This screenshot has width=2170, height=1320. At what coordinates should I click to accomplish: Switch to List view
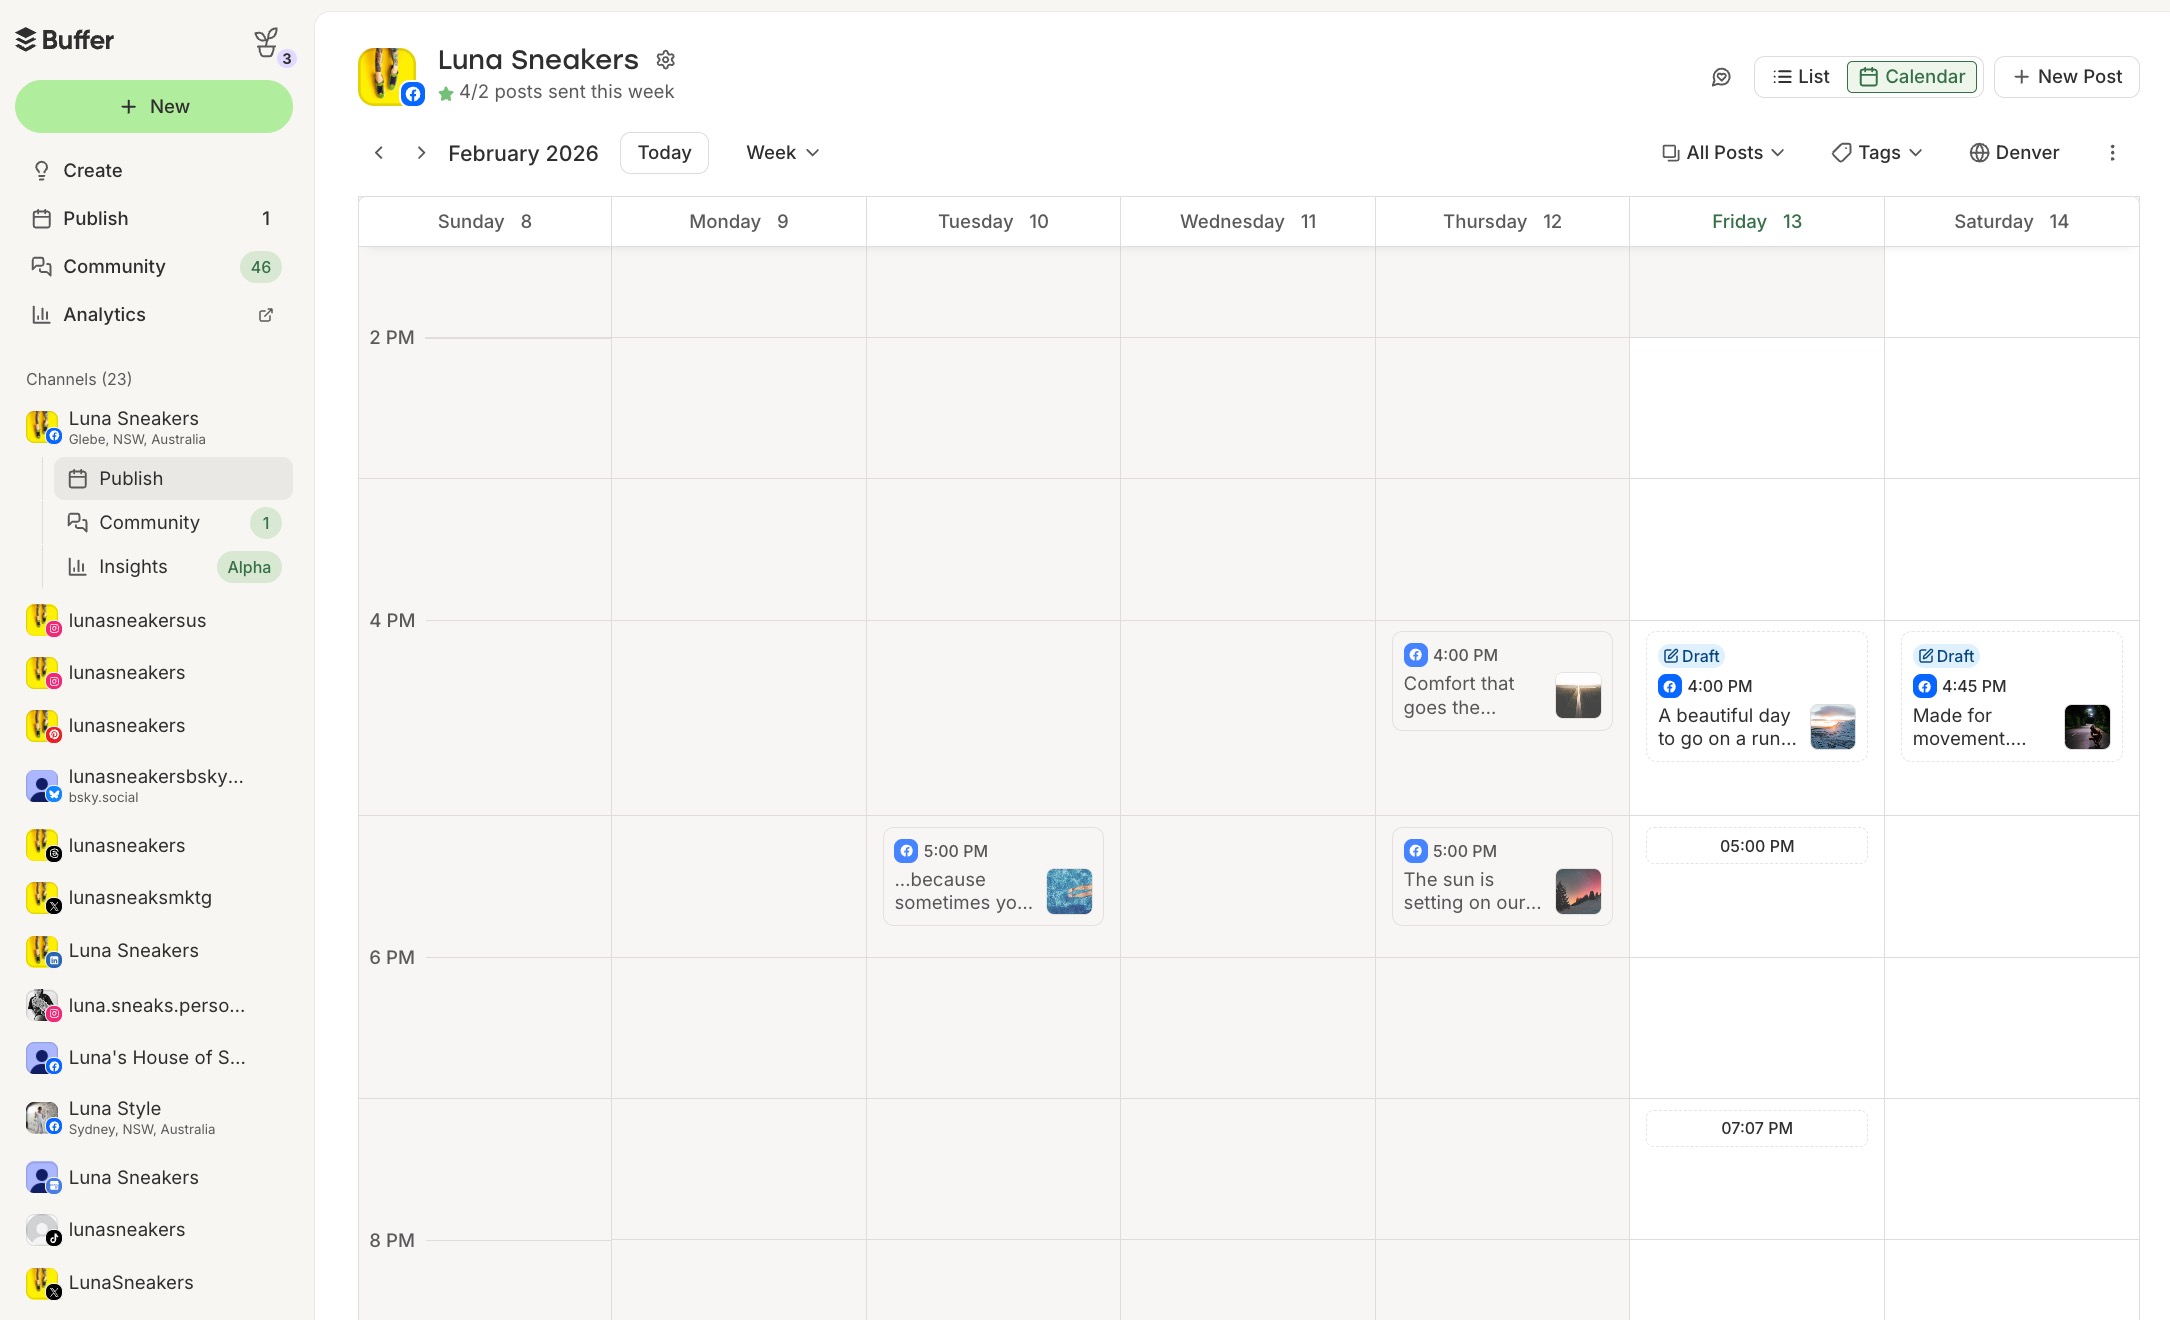(1801, 77)
